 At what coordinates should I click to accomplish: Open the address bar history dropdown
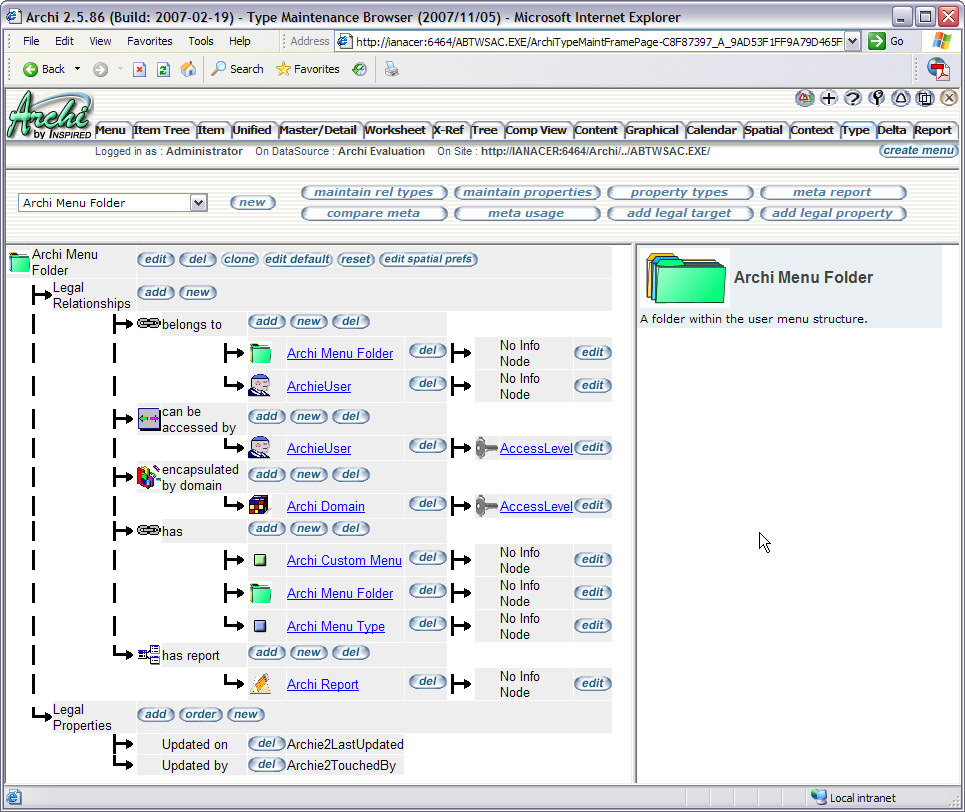pyautogui.click(x=852, y=41)
